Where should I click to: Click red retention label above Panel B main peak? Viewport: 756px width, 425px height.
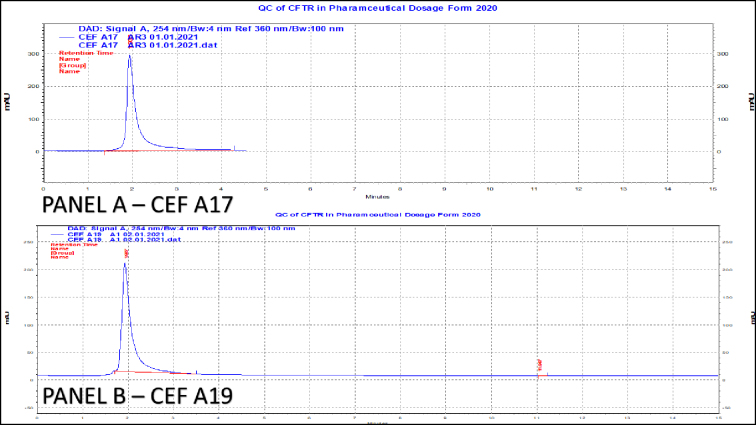126,253
